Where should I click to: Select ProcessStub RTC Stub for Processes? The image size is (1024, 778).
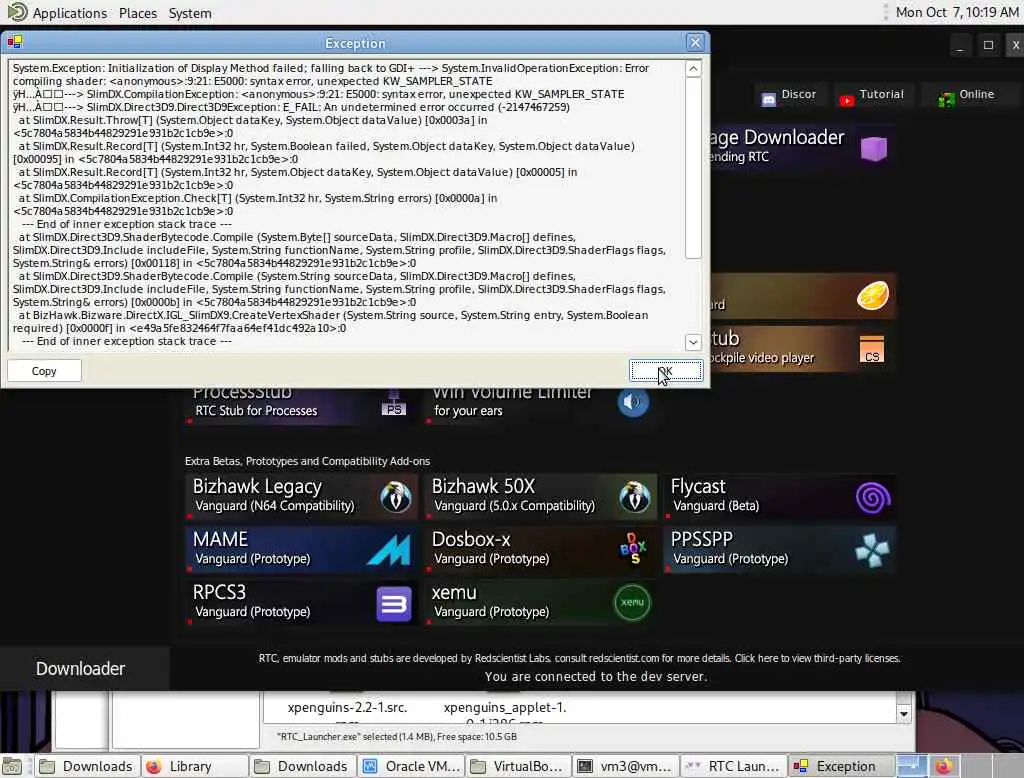pyautogui.click(x=300, y=405)
